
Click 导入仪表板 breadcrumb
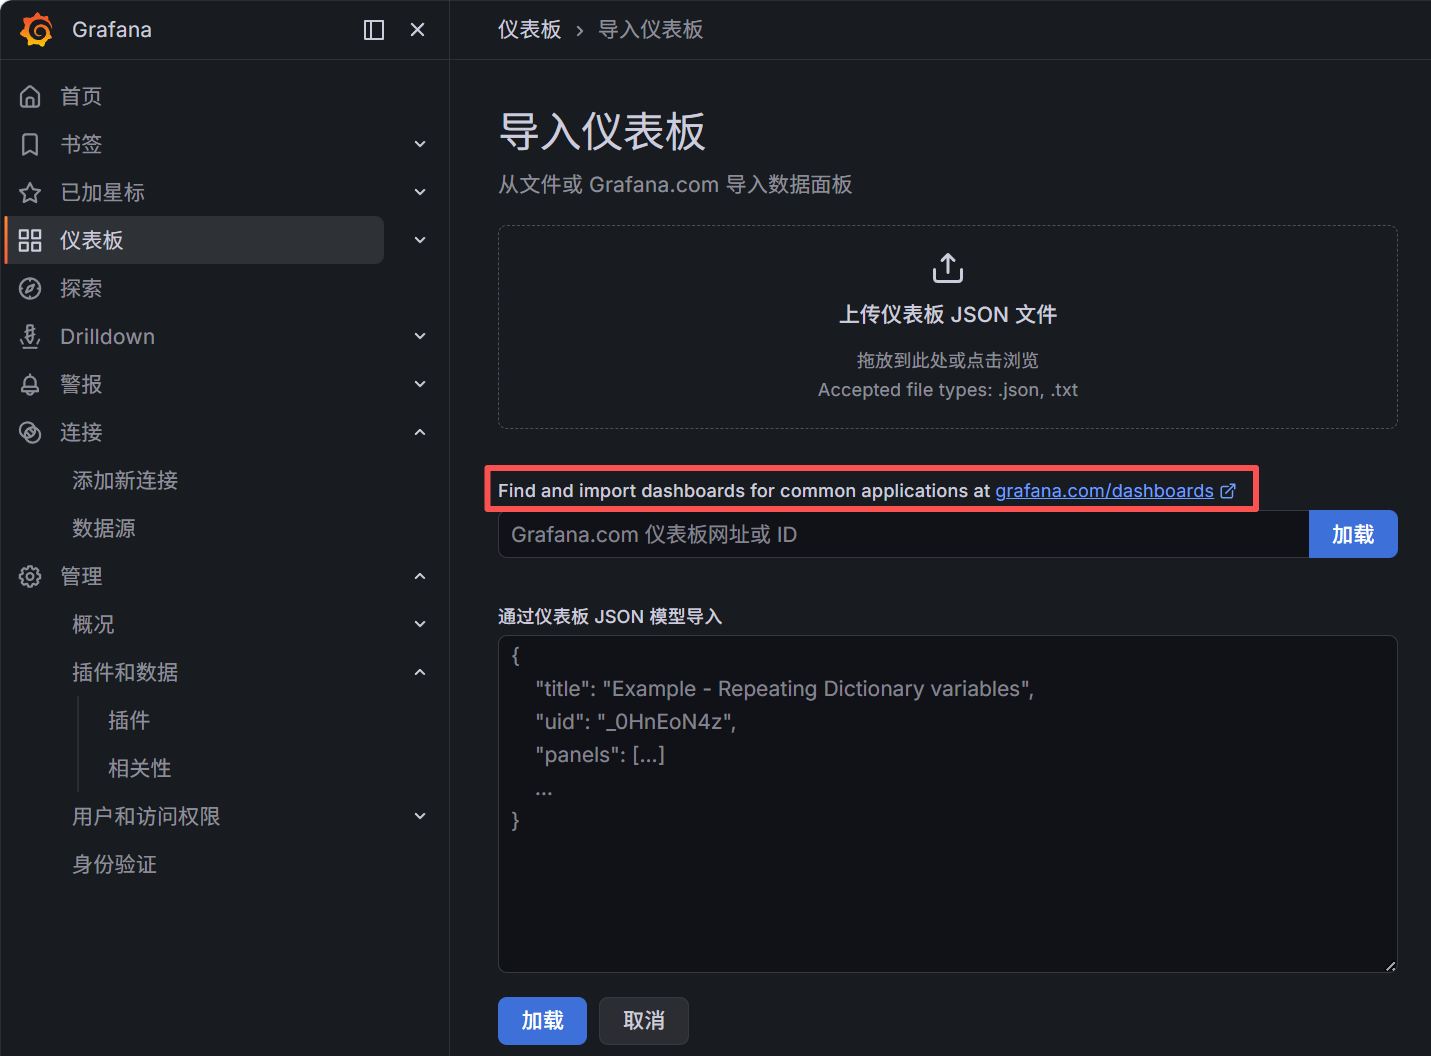[651, 30]
